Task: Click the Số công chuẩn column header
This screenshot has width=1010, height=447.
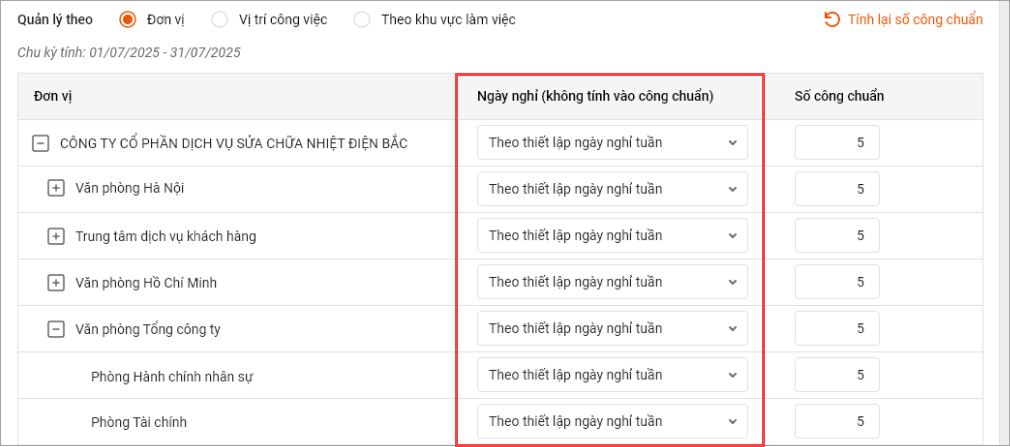Action: [x=839, y=96]
